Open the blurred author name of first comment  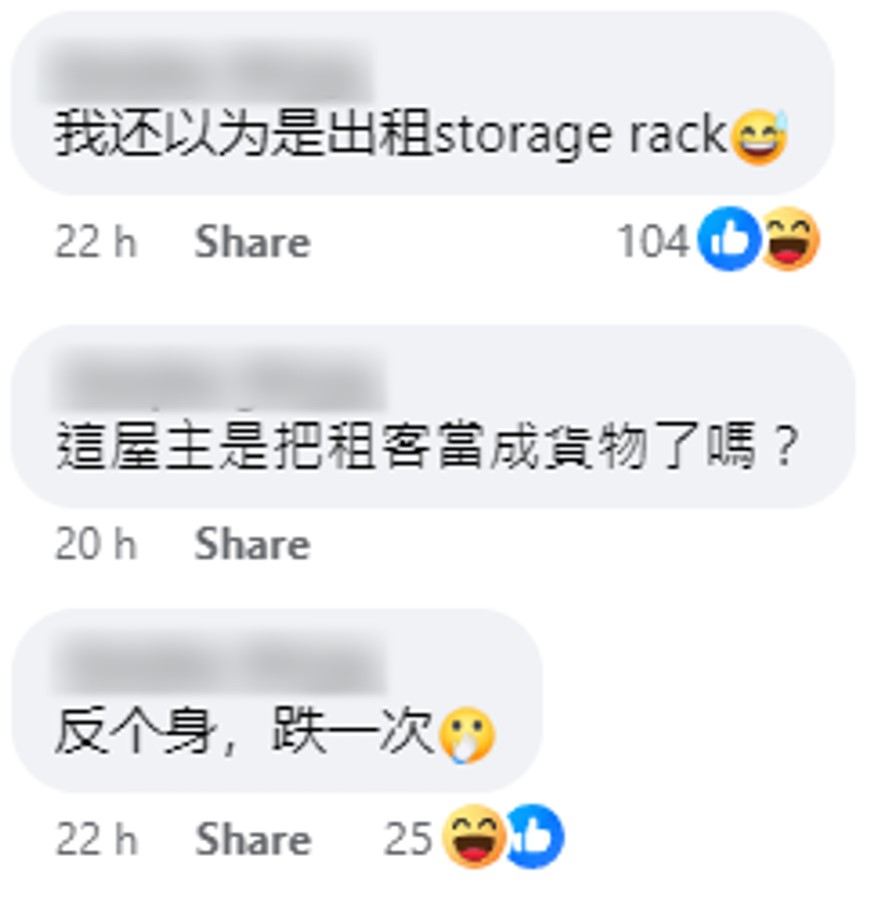point(207,74)
